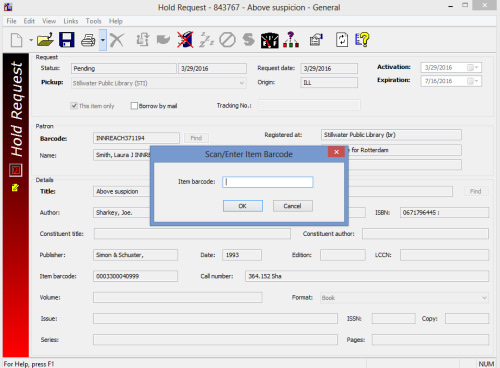Click the circle-slash cancel icon
This screenshot has height=368, width=500.
[227, 40]
